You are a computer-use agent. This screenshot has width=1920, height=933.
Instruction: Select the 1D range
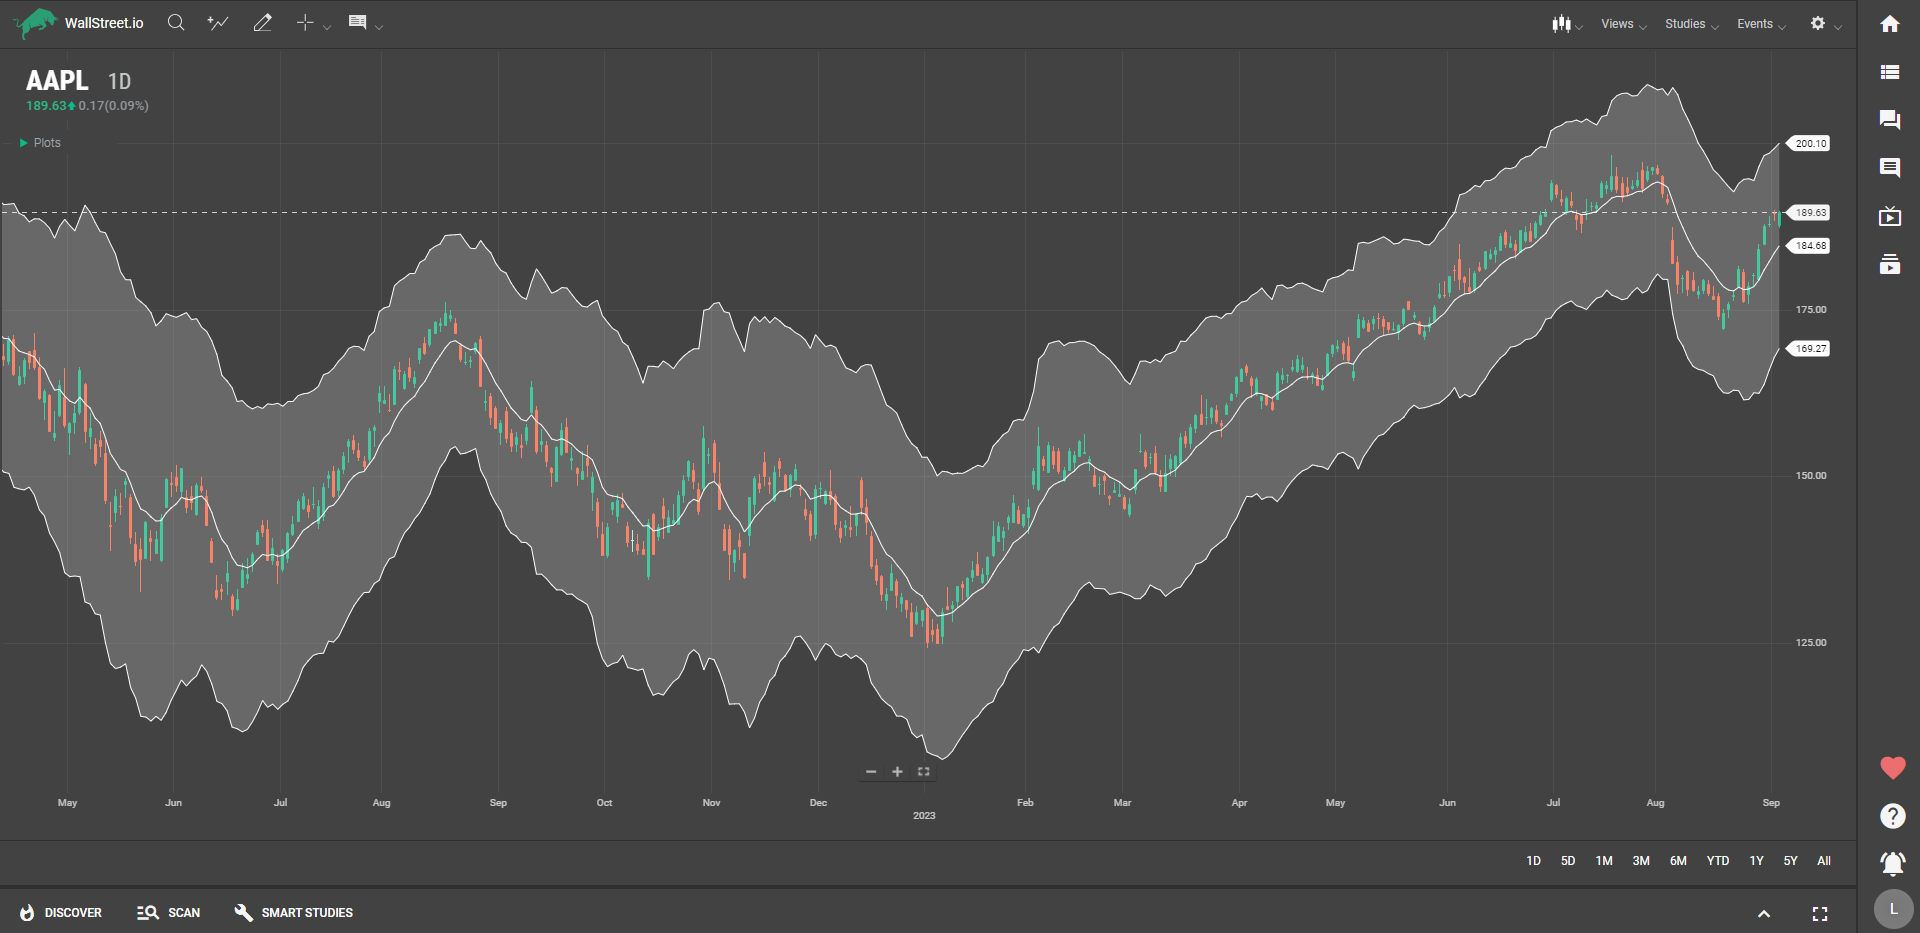coord(1533,861)
